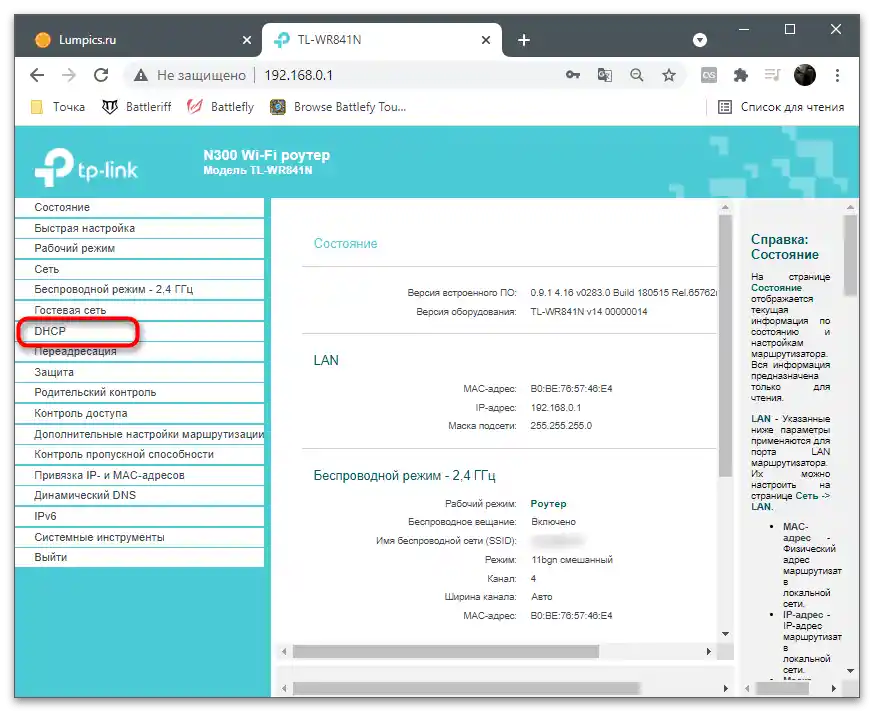Open the extensions puzzle icon

740,75
